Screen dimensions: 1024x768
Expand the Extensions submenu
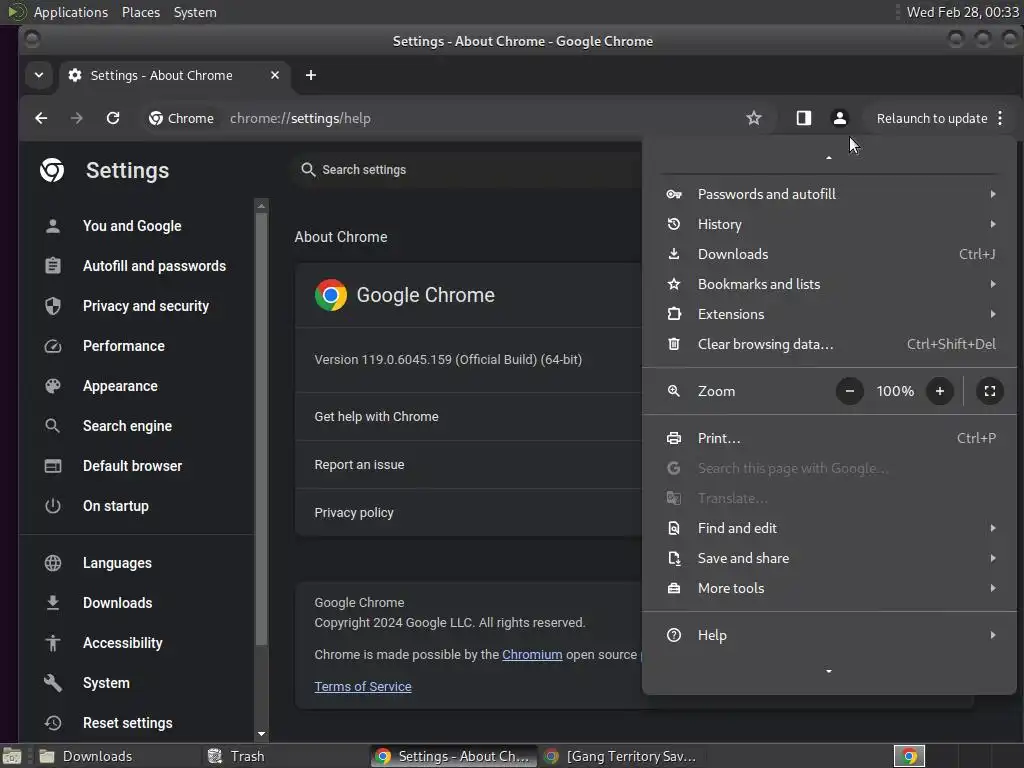point(829,314)
